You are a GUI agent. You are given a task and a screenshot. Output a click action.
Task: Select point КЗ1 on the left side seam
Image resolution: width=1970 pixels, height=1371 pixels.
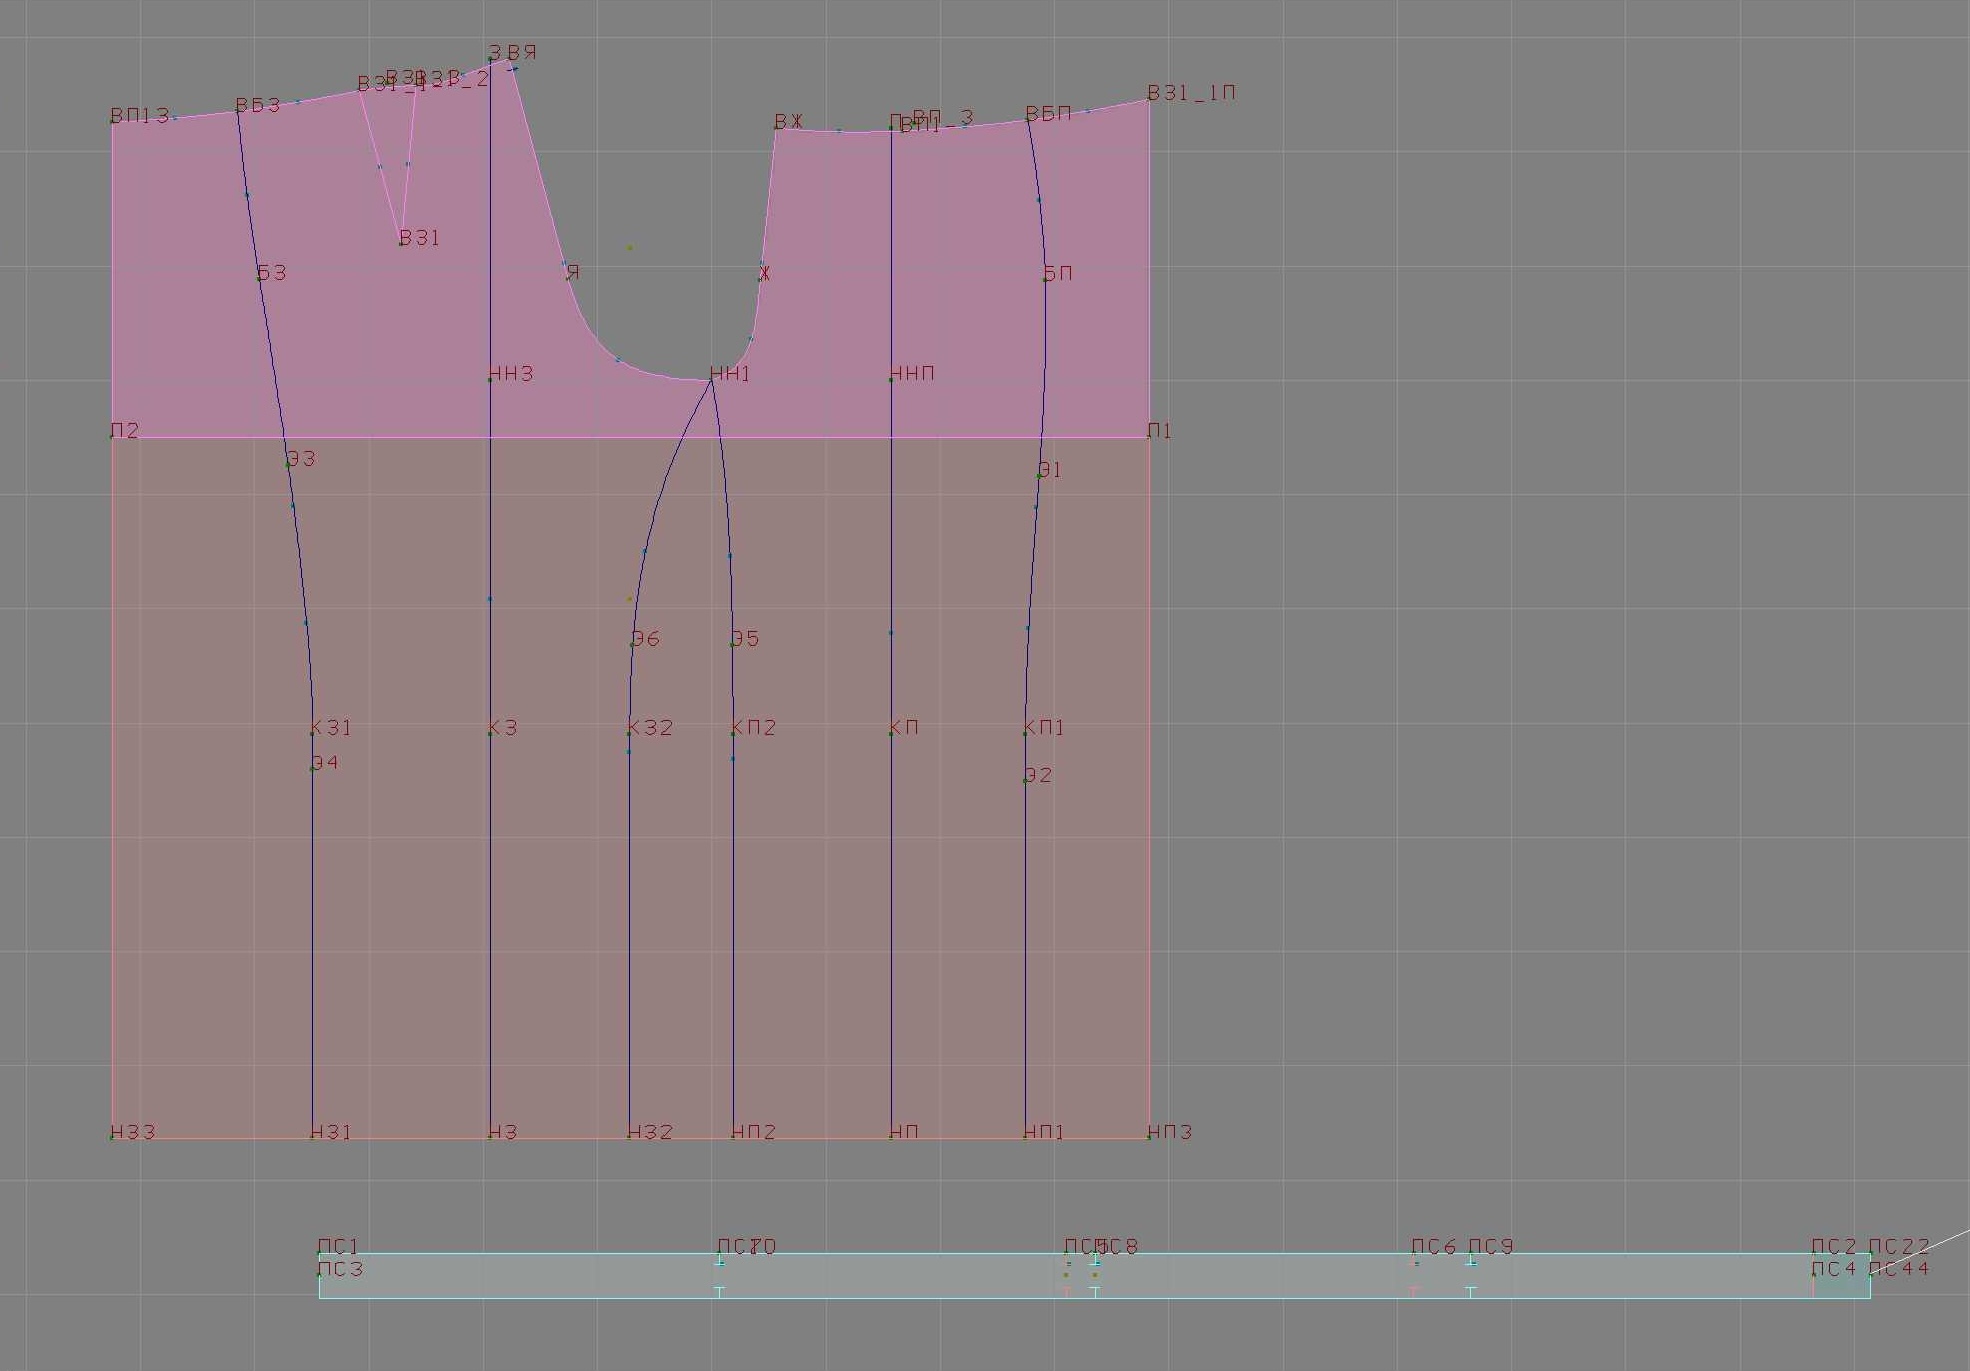click(x=312, y=734)
